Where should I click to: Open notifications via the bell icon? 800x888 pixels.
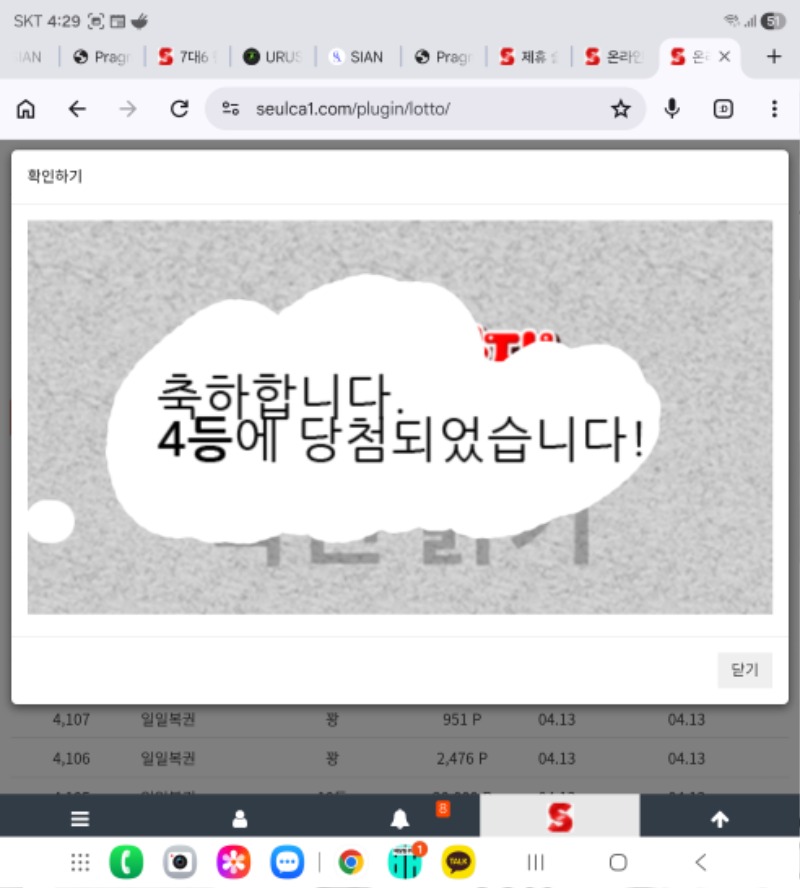400,819
